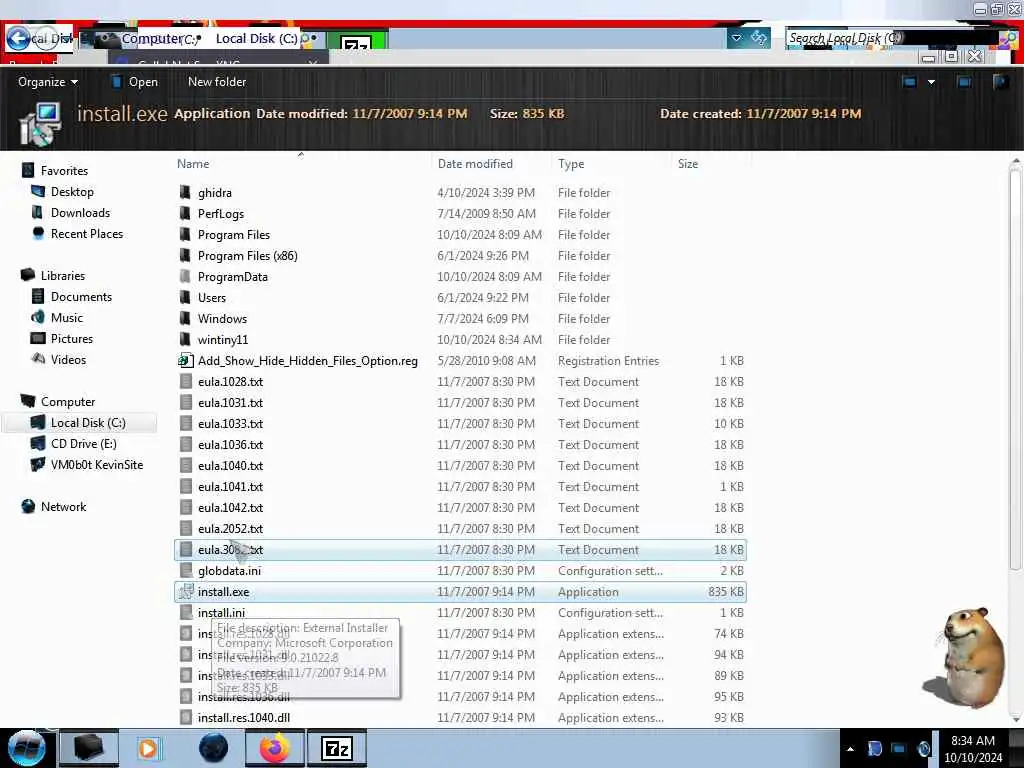Open 7-Zip from the taskbar

click(x=337, y=748)
